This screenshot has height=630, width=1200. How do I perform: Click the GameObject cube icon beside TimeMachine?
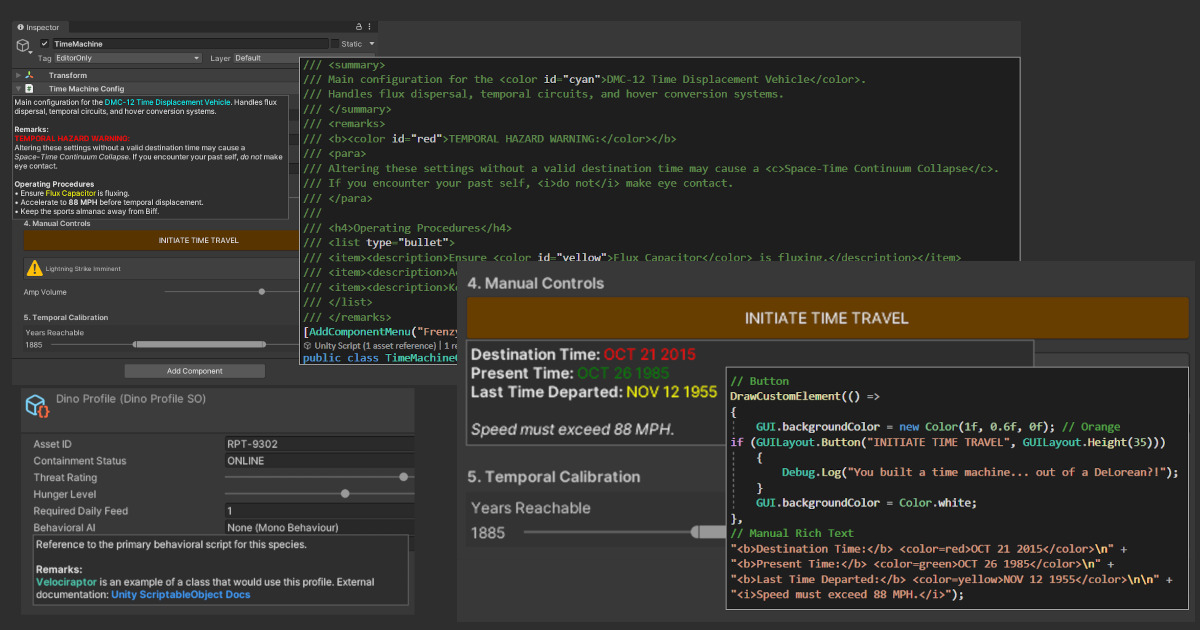(x=23, y=46)
